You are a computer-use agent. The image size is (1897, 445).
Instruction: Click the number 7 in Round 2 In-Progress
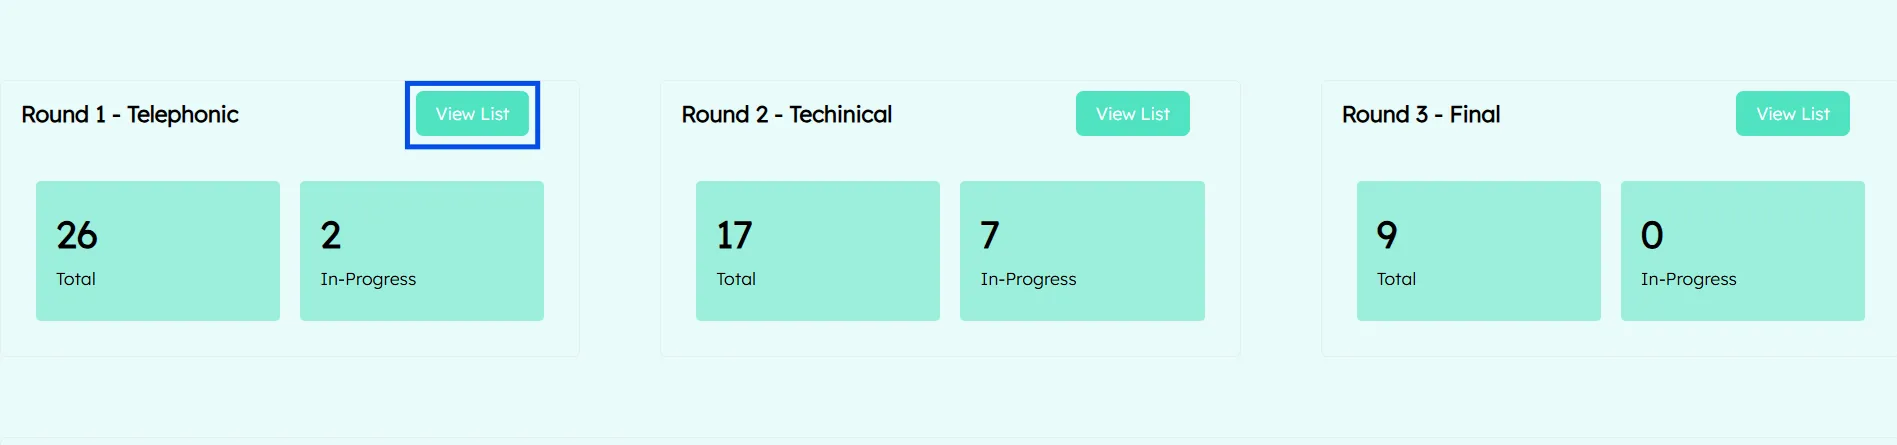click(990, 235)
